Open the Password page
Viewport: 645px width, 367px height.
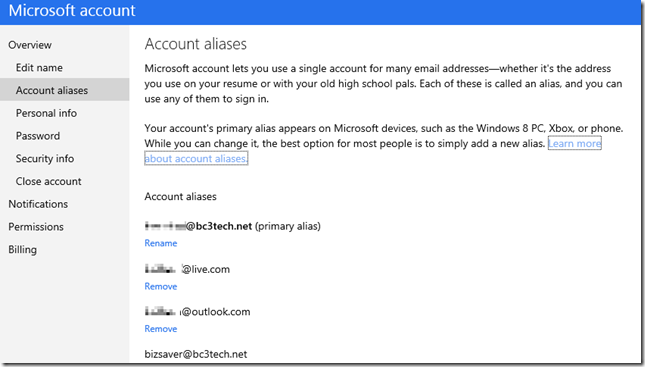[x=38, y=136]
